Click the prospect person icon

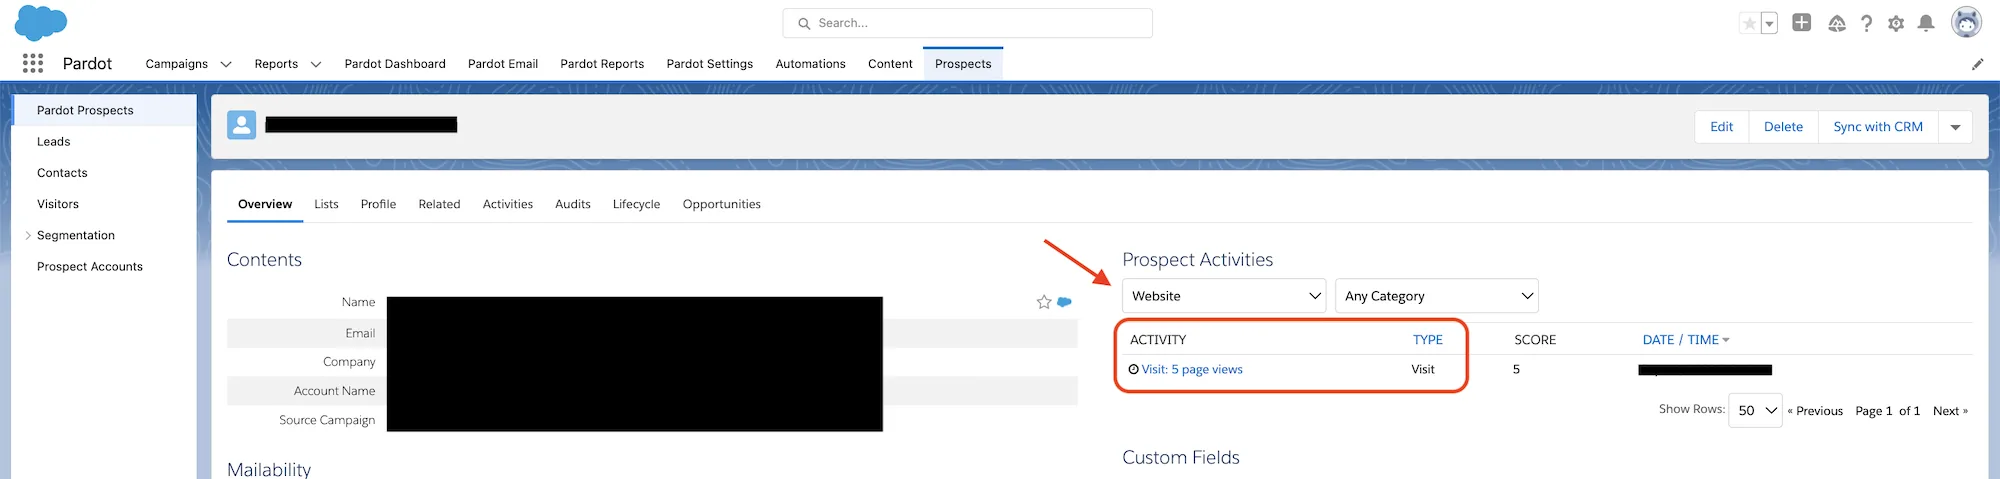[x=242, y=125]
